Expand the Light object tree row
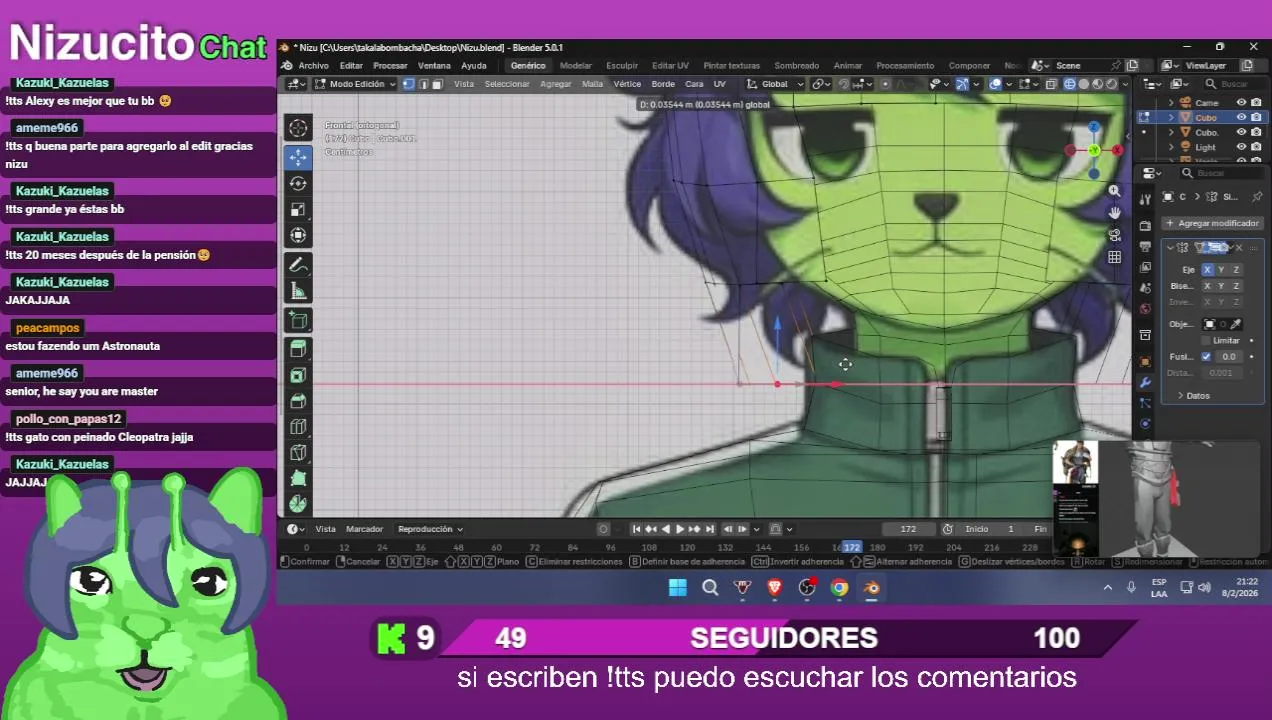 [x=1171, y=147]
